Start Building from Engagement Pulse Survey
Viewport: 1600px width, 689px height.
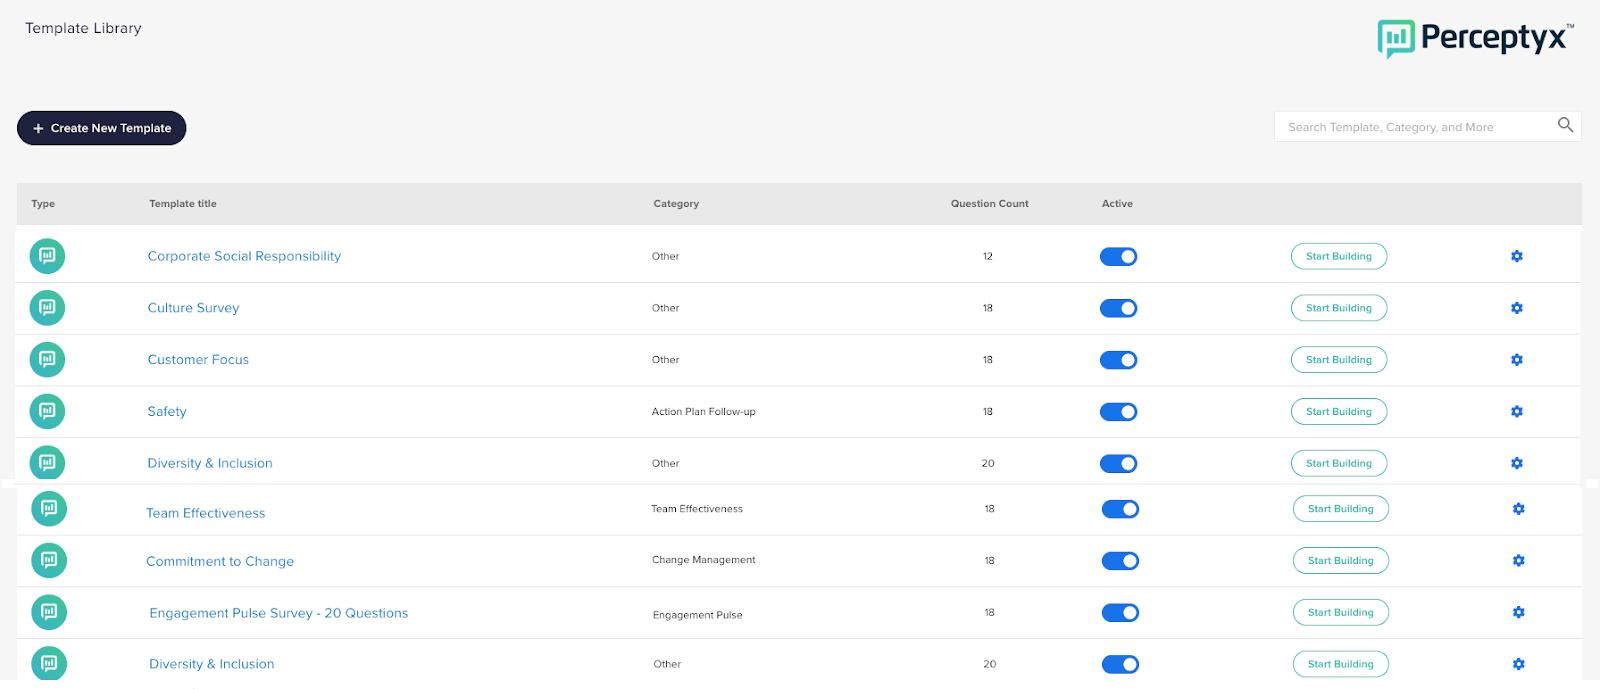tap(1341, 612)
